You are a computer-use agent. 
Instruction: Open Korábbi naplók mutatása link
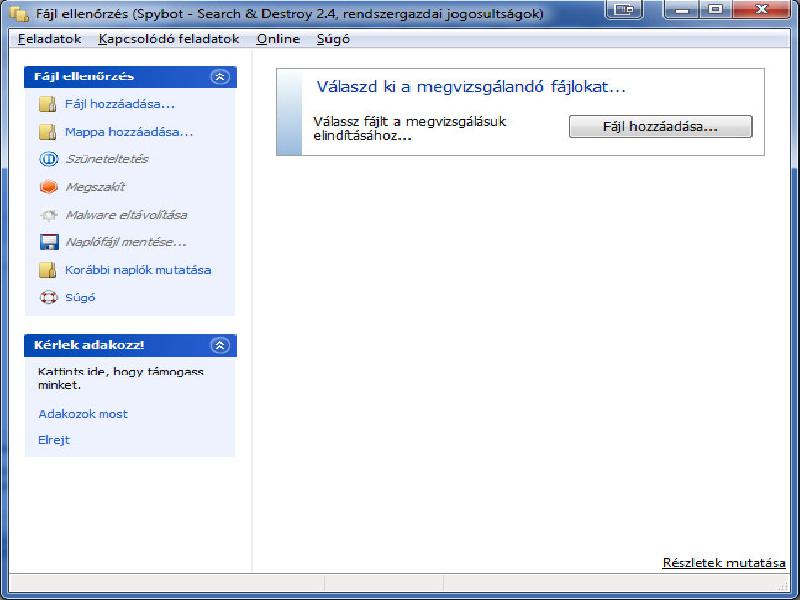click(138, 270)
